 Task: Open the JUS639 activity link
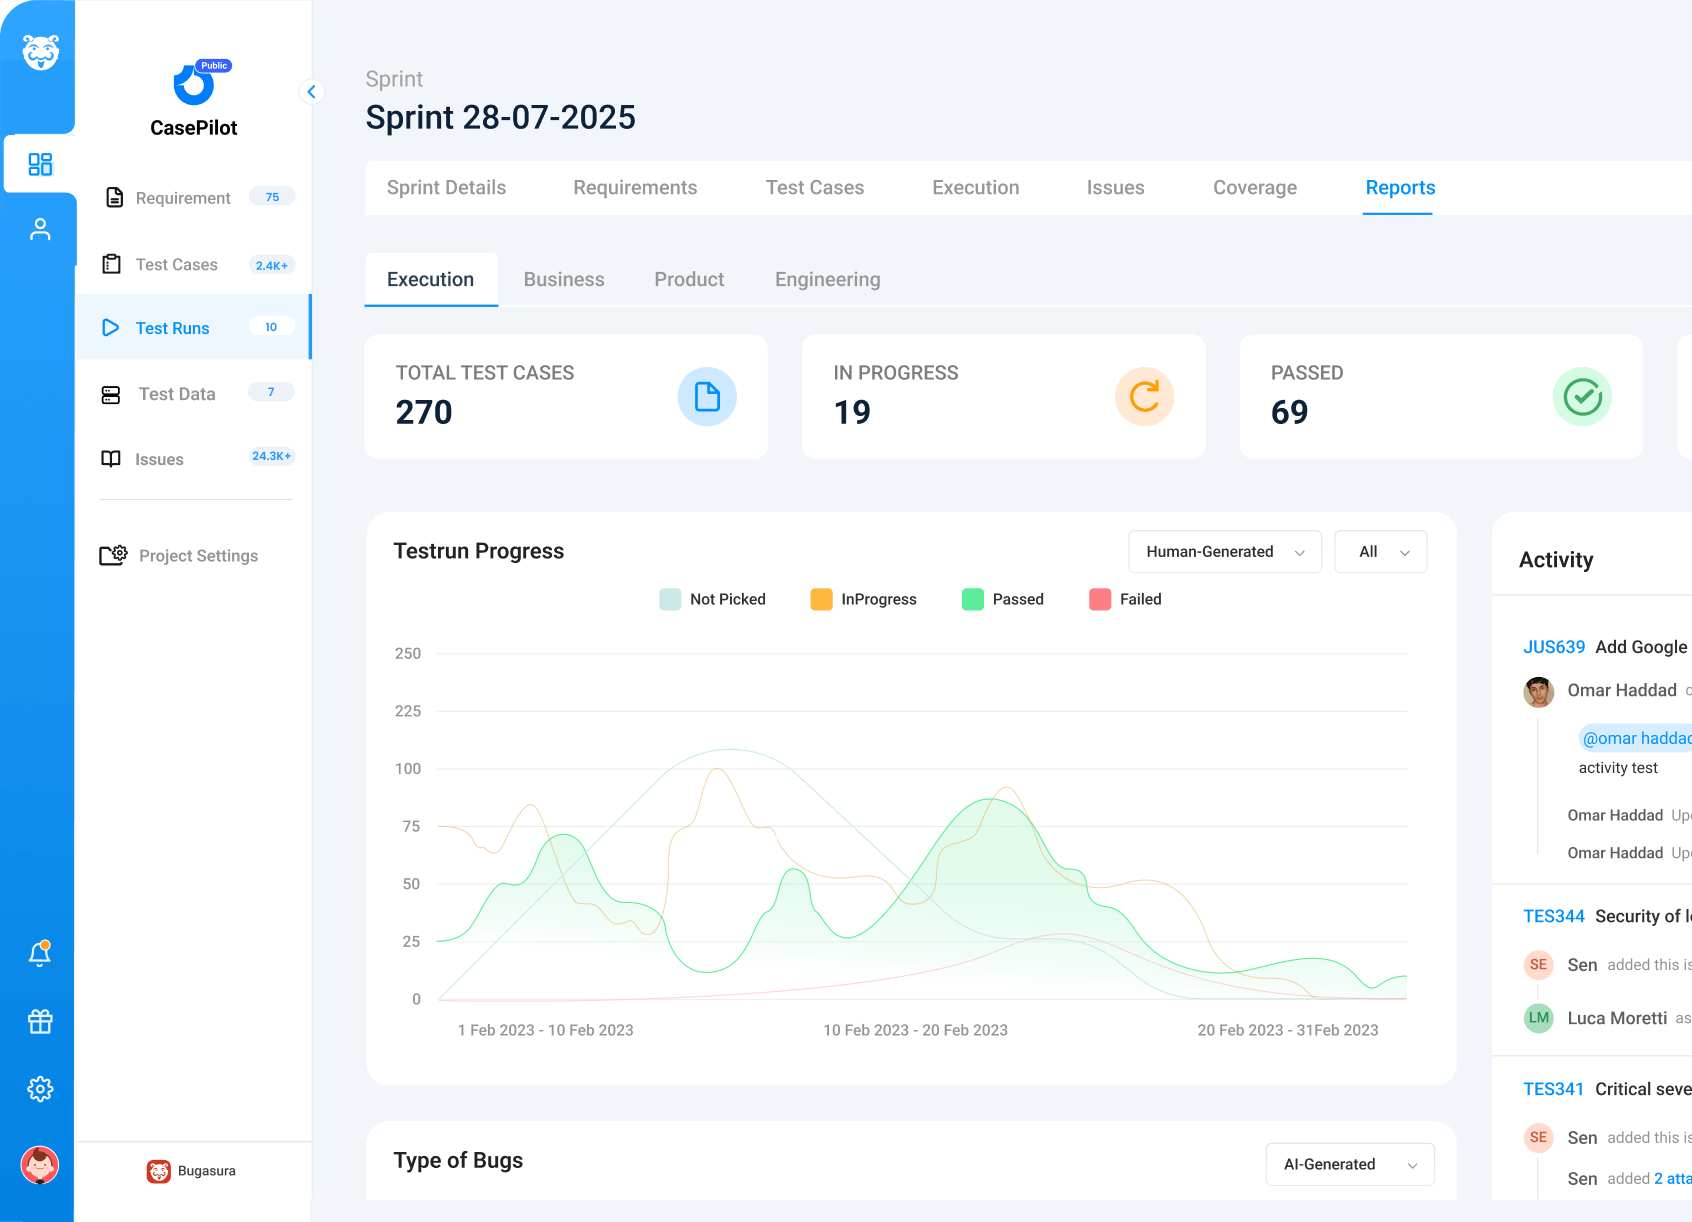click(x=1553, y=647)
